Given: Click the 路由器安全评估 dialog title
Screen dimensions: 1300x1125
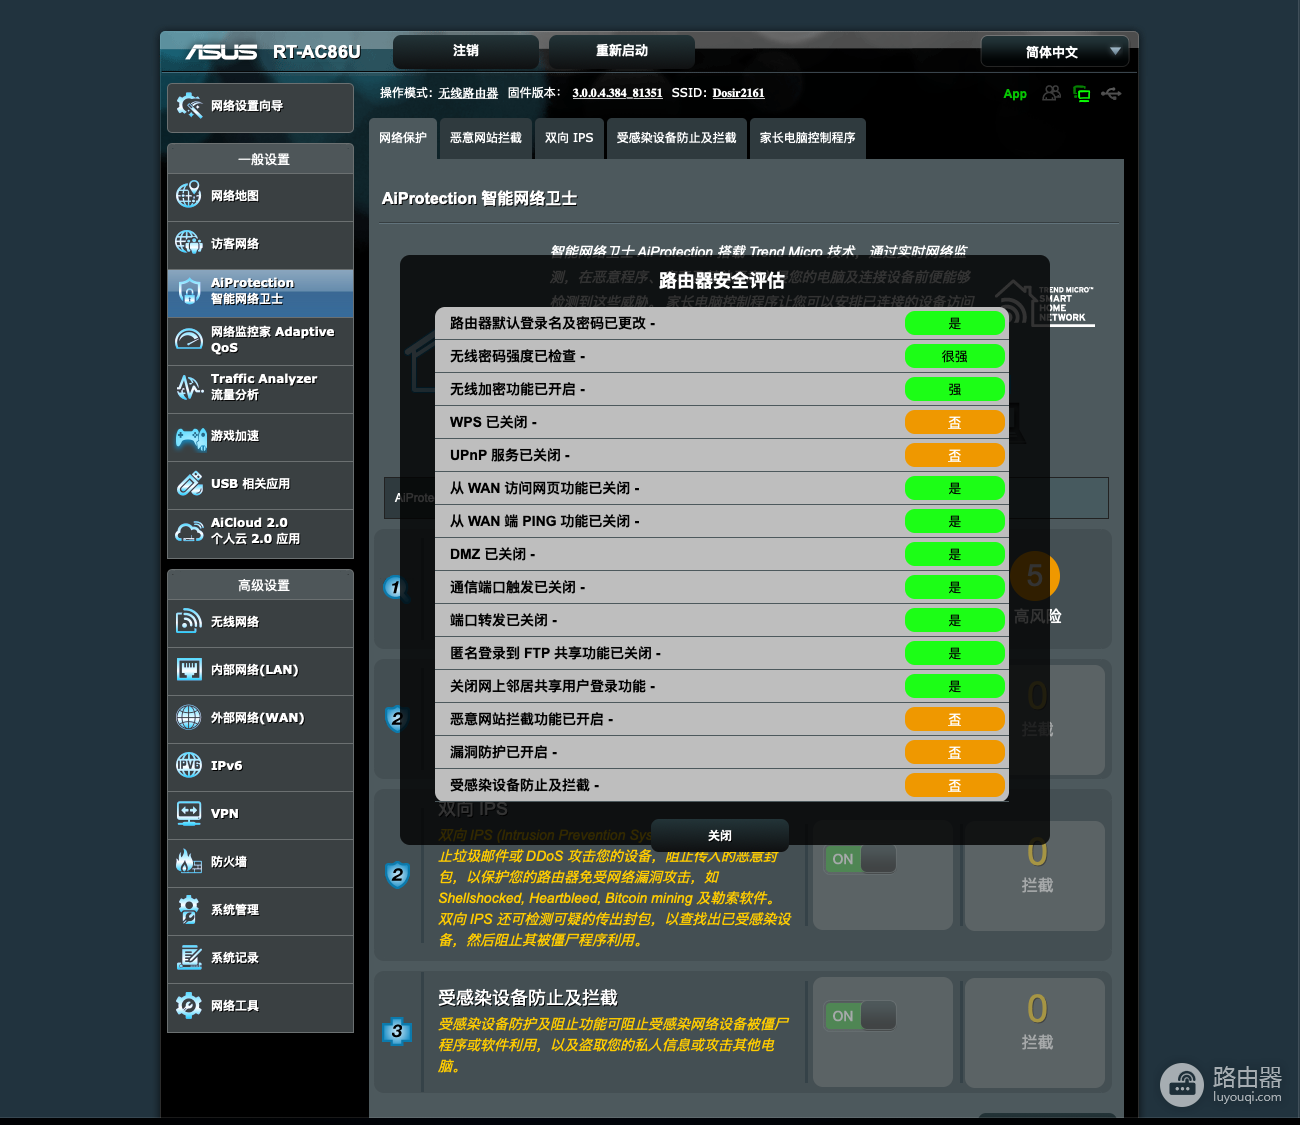Looking at the screenshot, I should [x=722, y=281].
